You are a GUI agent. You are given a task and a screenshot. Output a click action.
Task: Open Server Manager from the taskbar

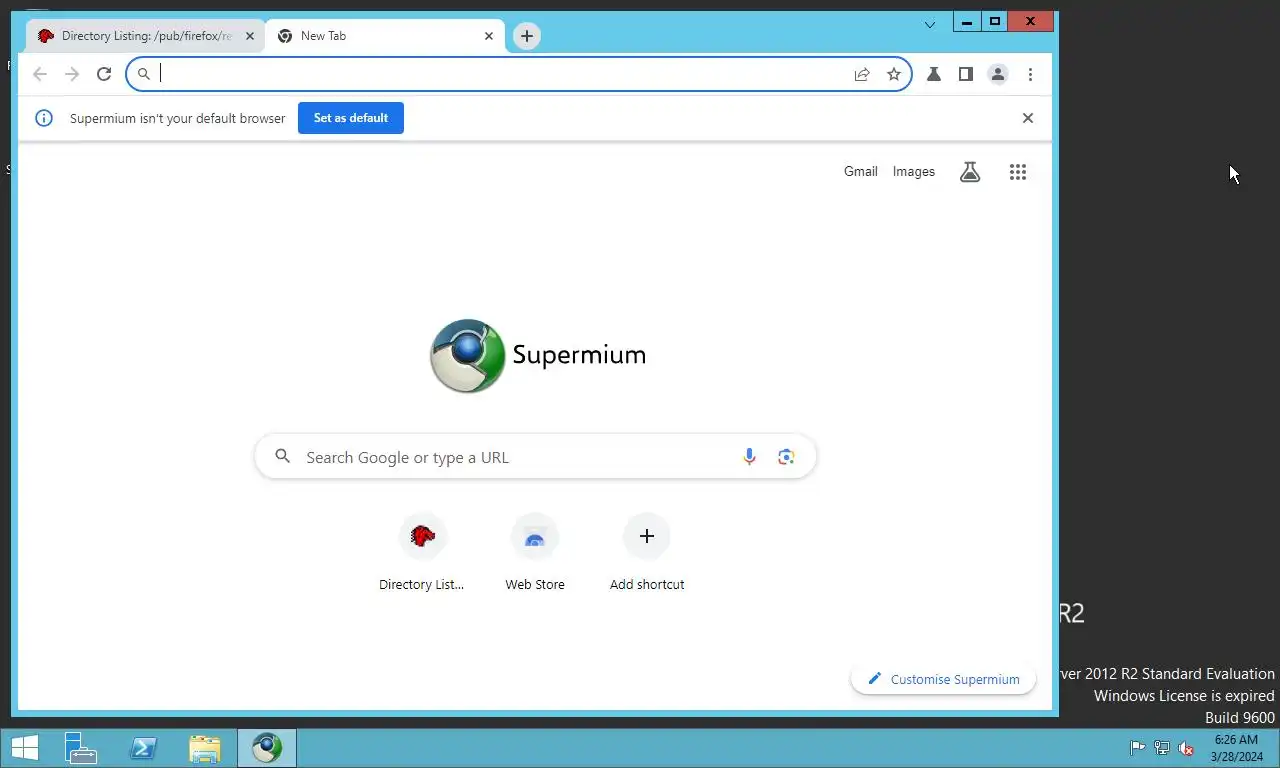coord(80,748)
